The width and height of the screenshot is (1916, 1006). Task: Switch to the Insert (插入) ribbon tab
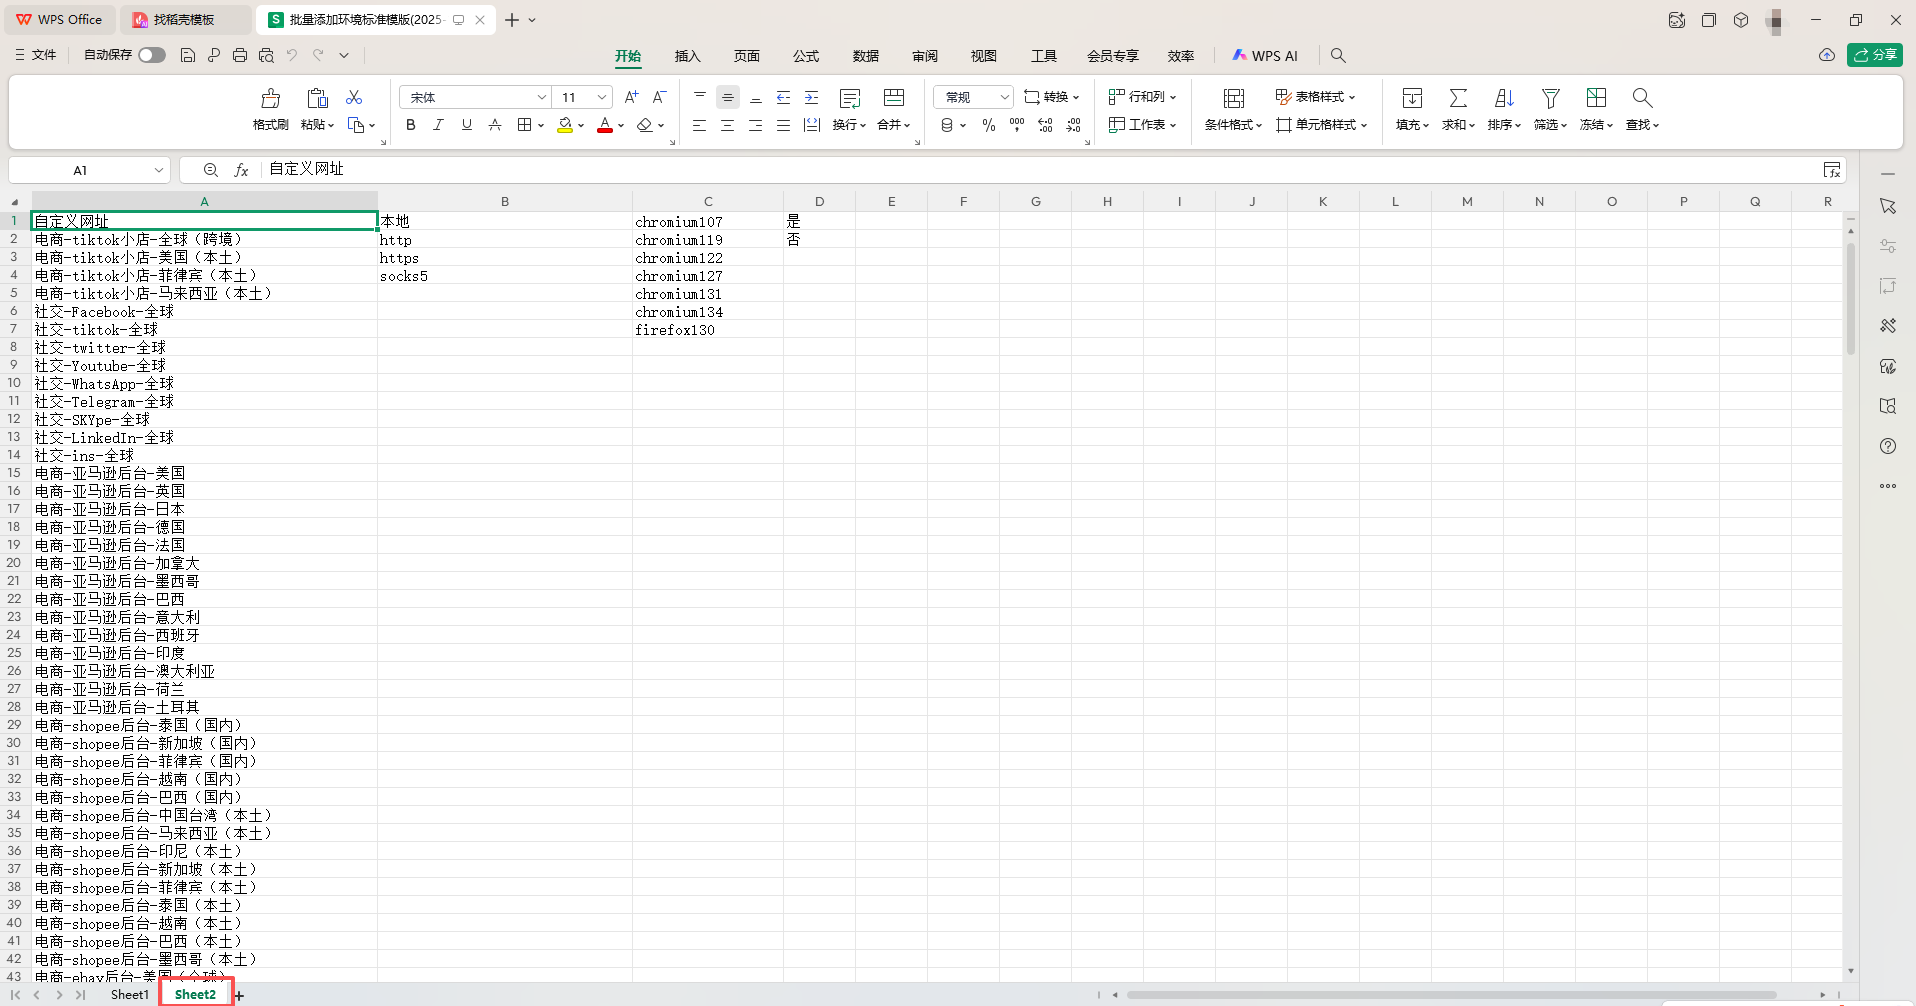[687, 56]
